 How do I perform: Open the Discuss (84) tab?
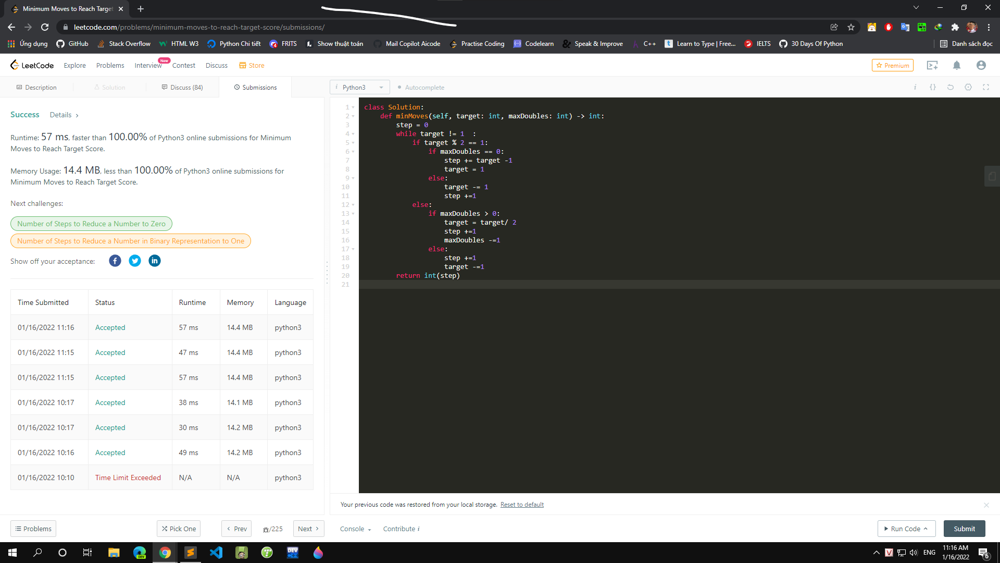coord(182,87)
